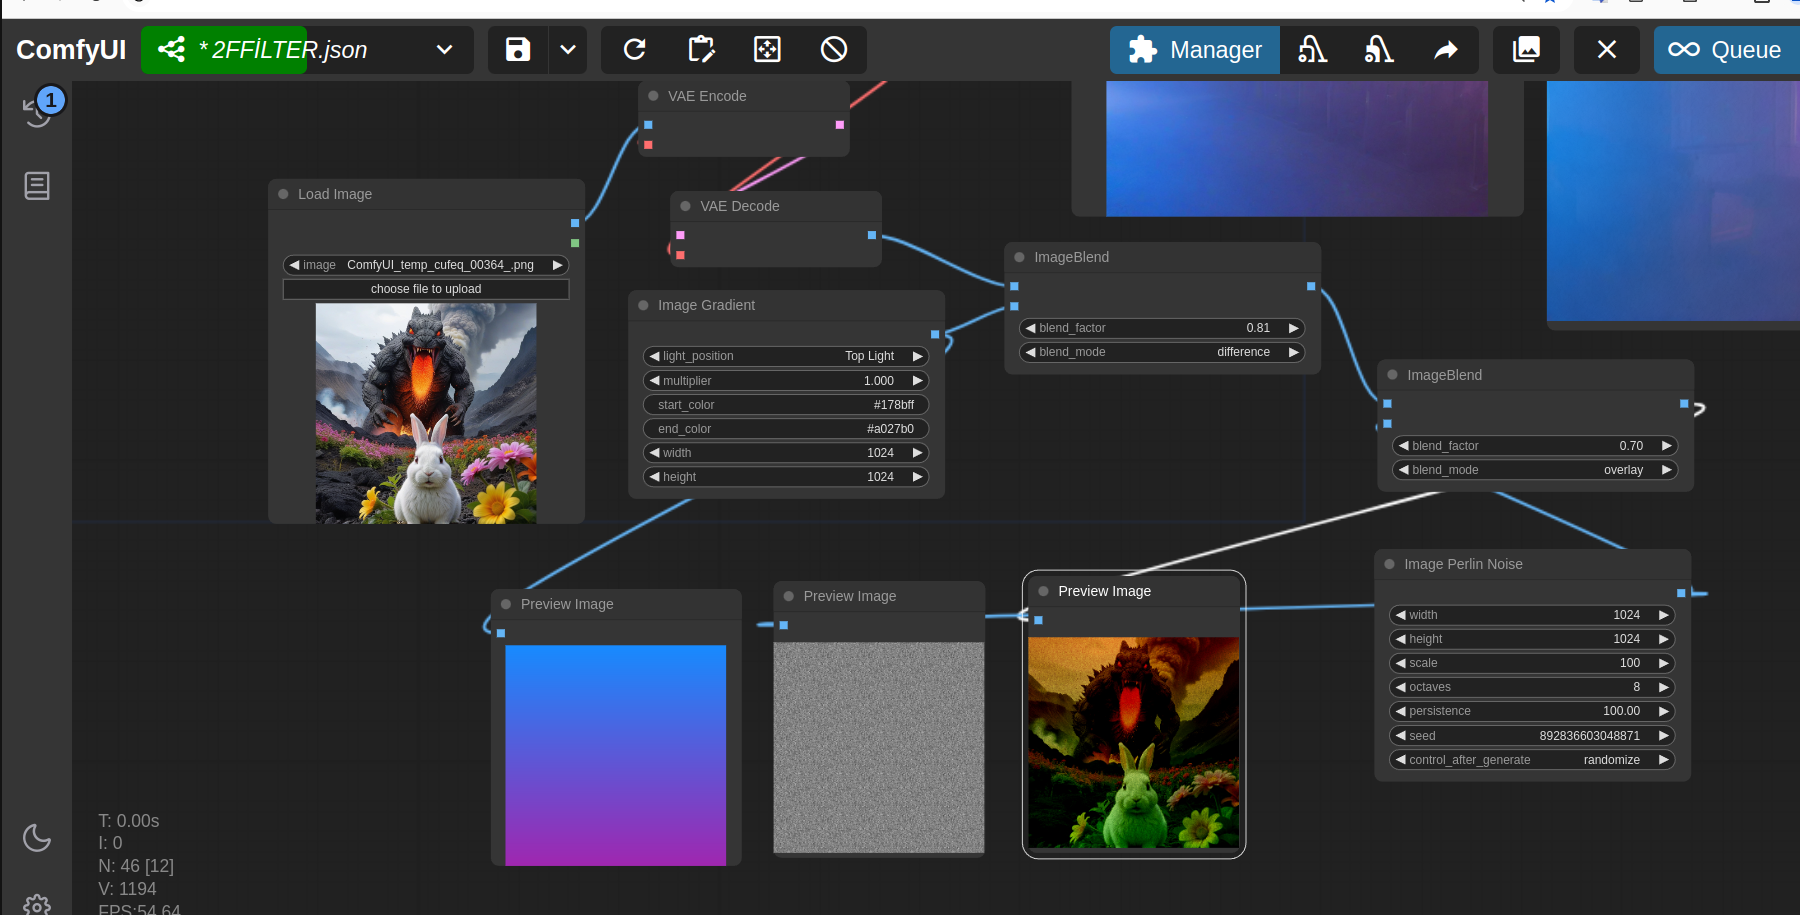Click the clipspace clipboard icon
Image resolution: width=1800 pixels, height=915 pixels.
click(701, 50)
